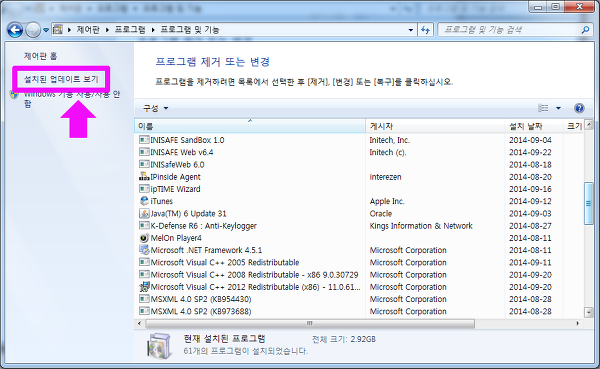Select 프로그램 in the address breadcrumb
Screen dimensions: 600x369
tap(130, 29)
